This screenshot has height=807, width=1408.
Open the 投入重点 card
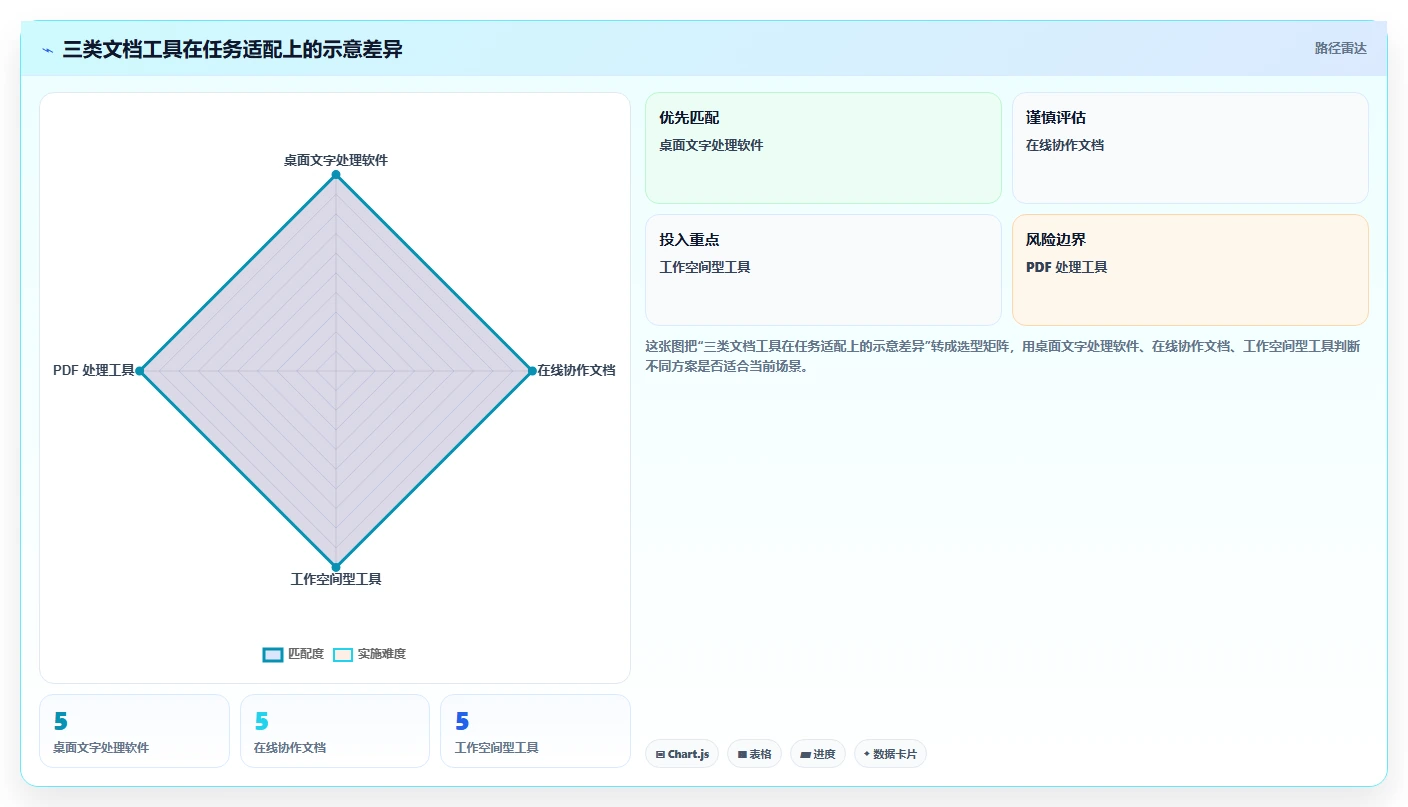coord(823,270)
